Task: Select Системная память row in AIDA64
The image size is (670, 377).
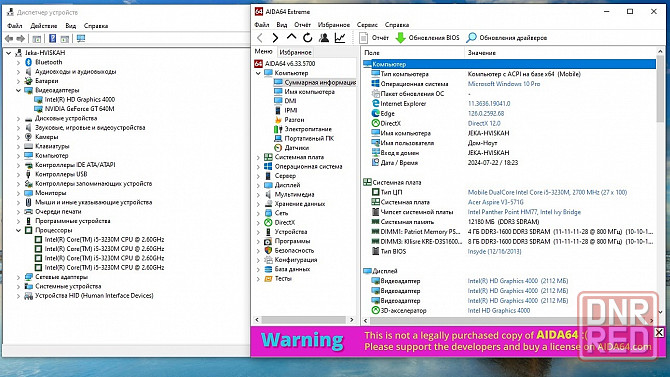Action: pyautogui.click(x=509, y=222)
